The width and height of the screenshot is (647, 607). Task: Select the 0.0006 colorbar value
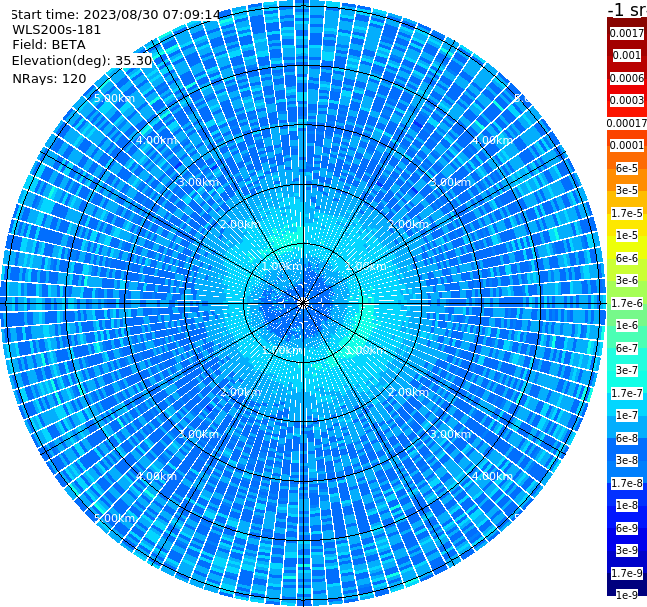[627, 78]
